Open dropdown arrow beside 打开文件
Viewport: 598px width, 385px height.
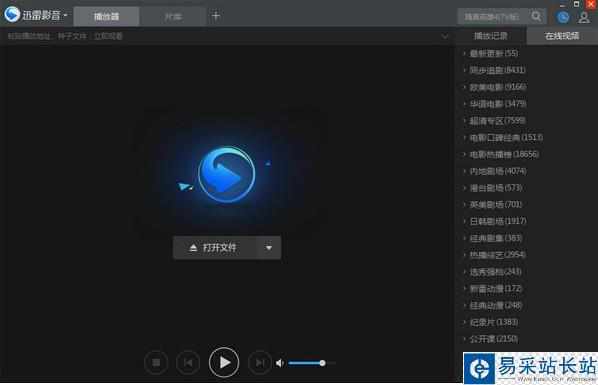coord(269,248)
